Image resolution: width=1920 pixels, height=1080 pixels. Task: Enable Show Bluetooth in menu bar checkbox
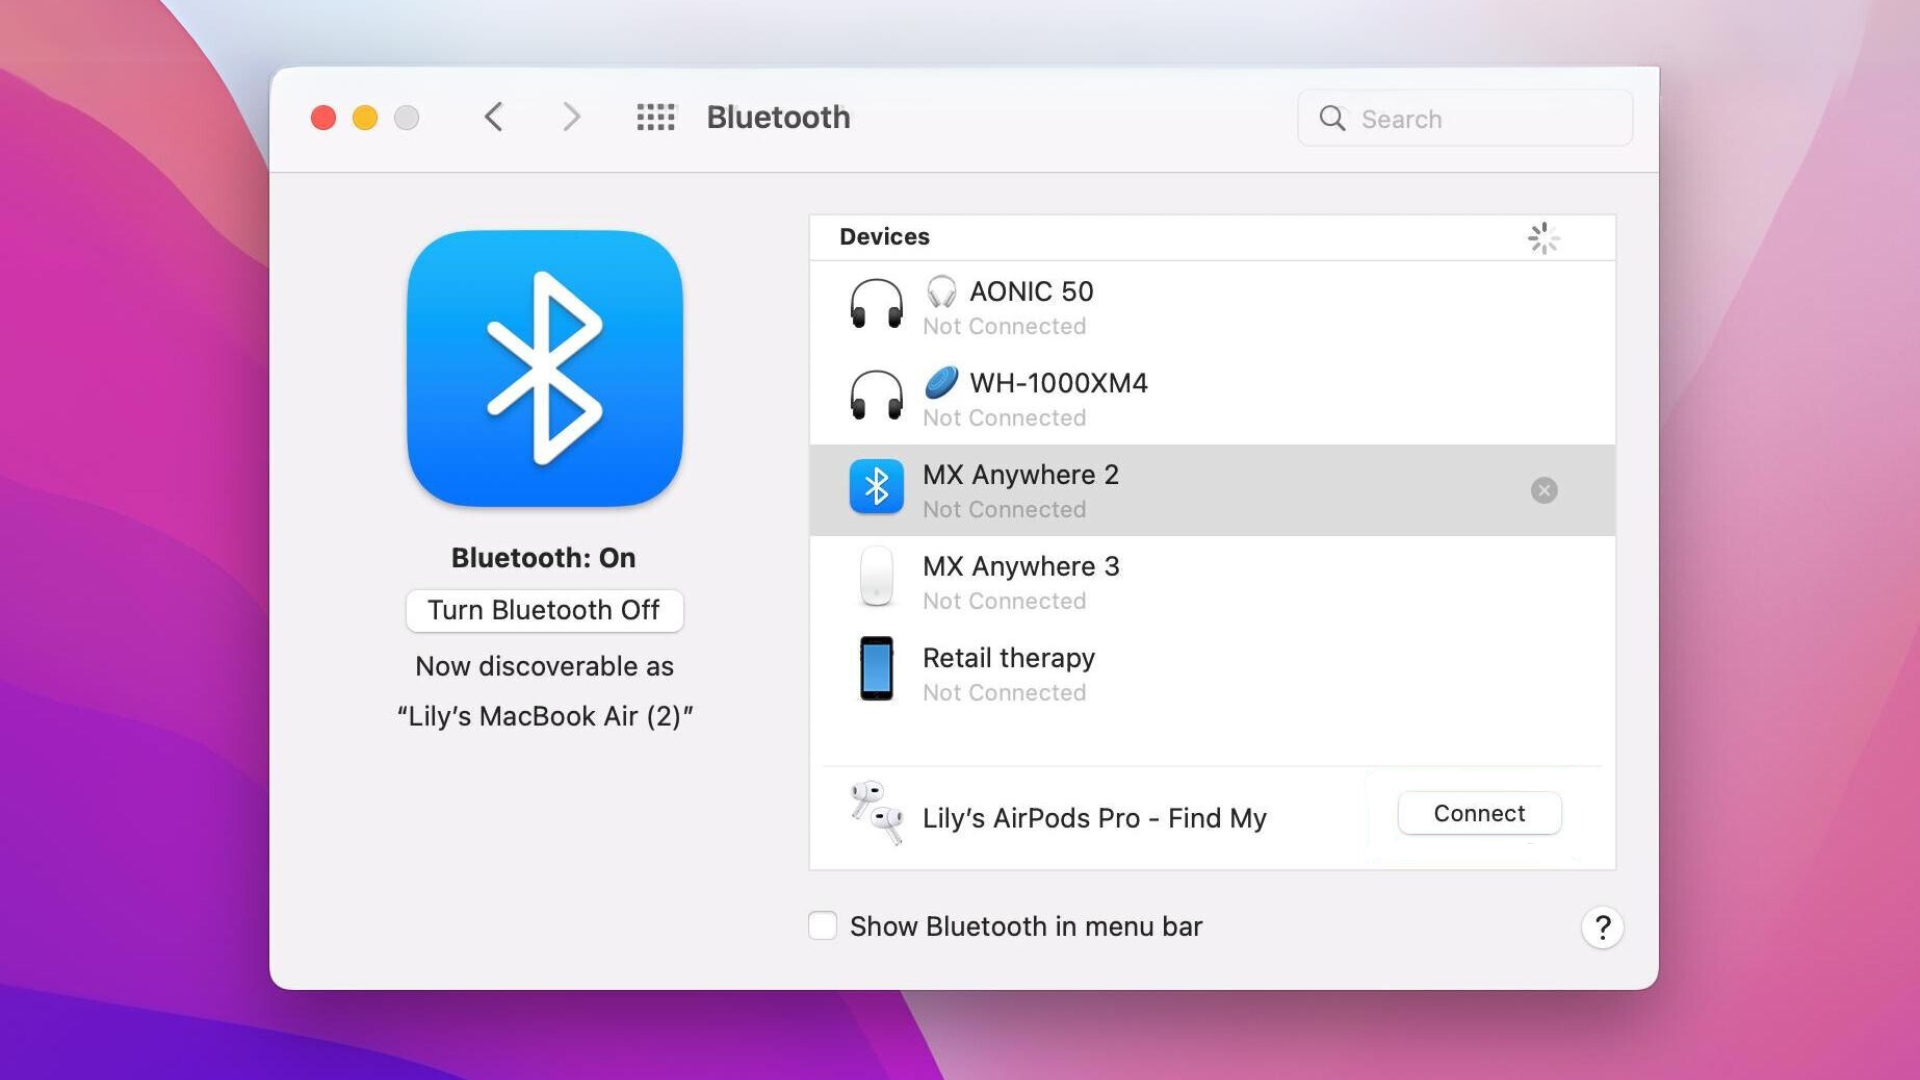pyautogui.click(x=822, y=926)
